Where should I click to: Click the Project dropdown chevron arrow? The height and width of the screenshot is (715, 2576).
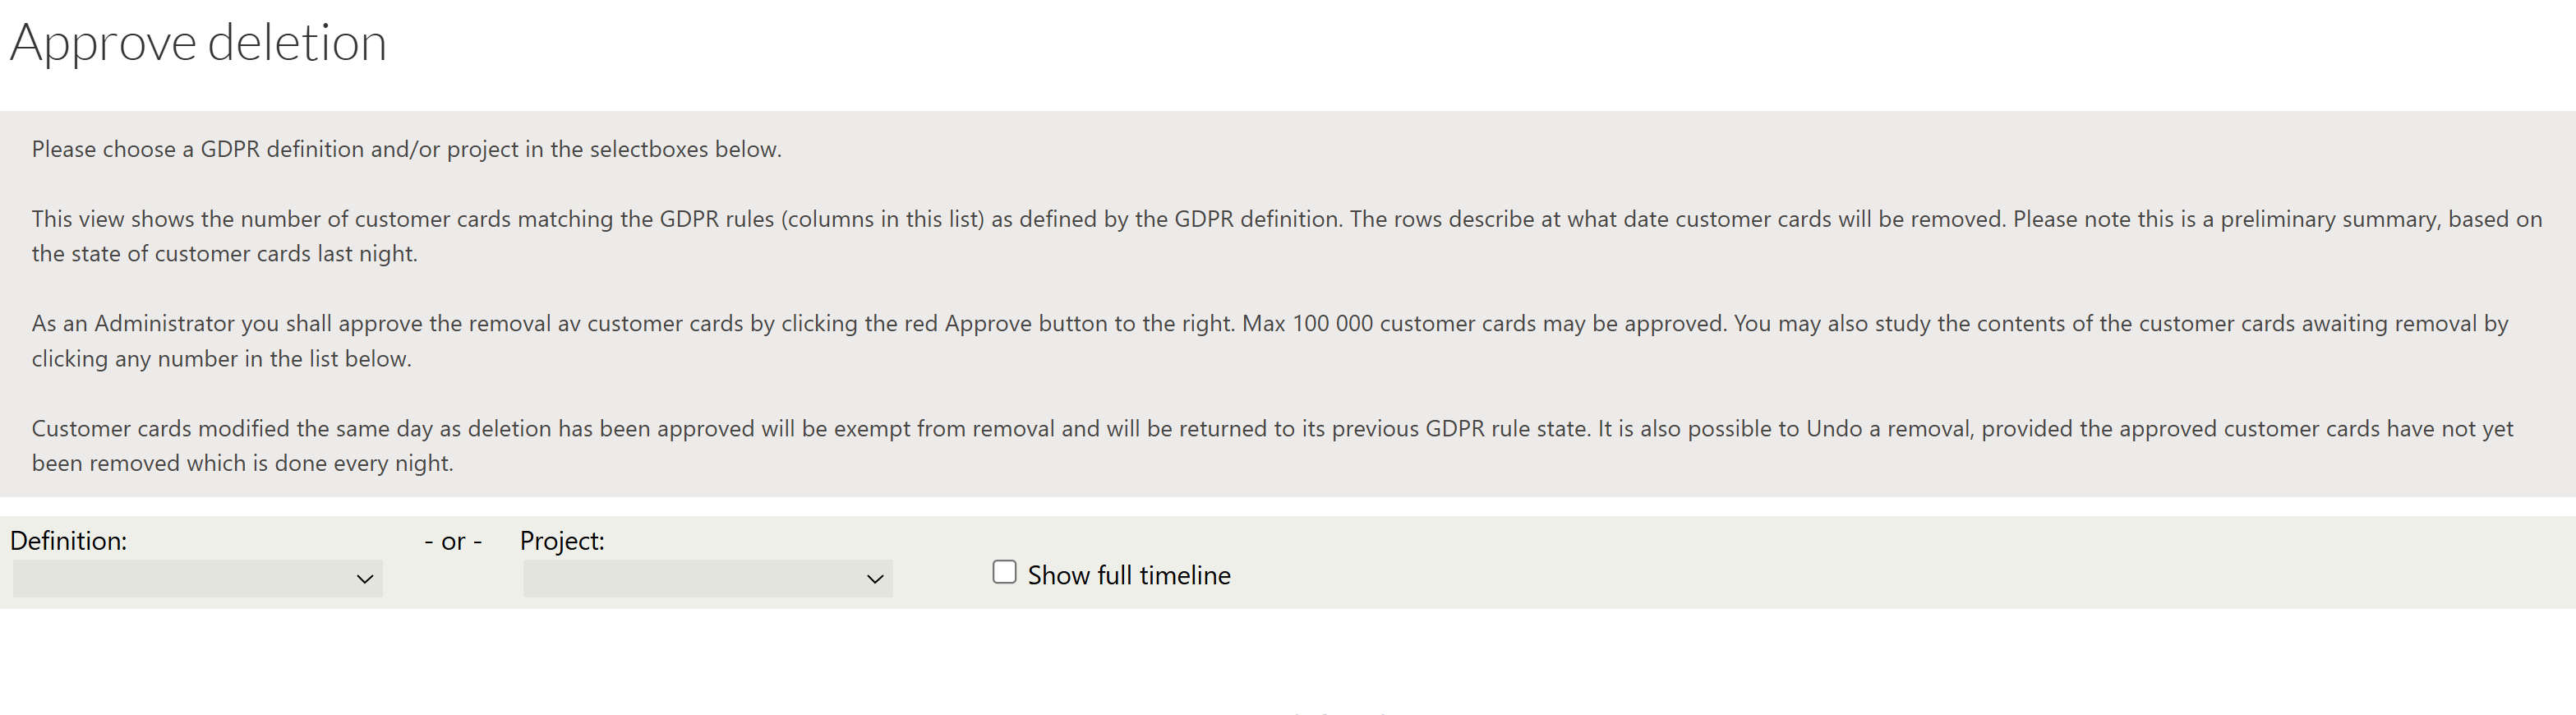tap(875, 579)
